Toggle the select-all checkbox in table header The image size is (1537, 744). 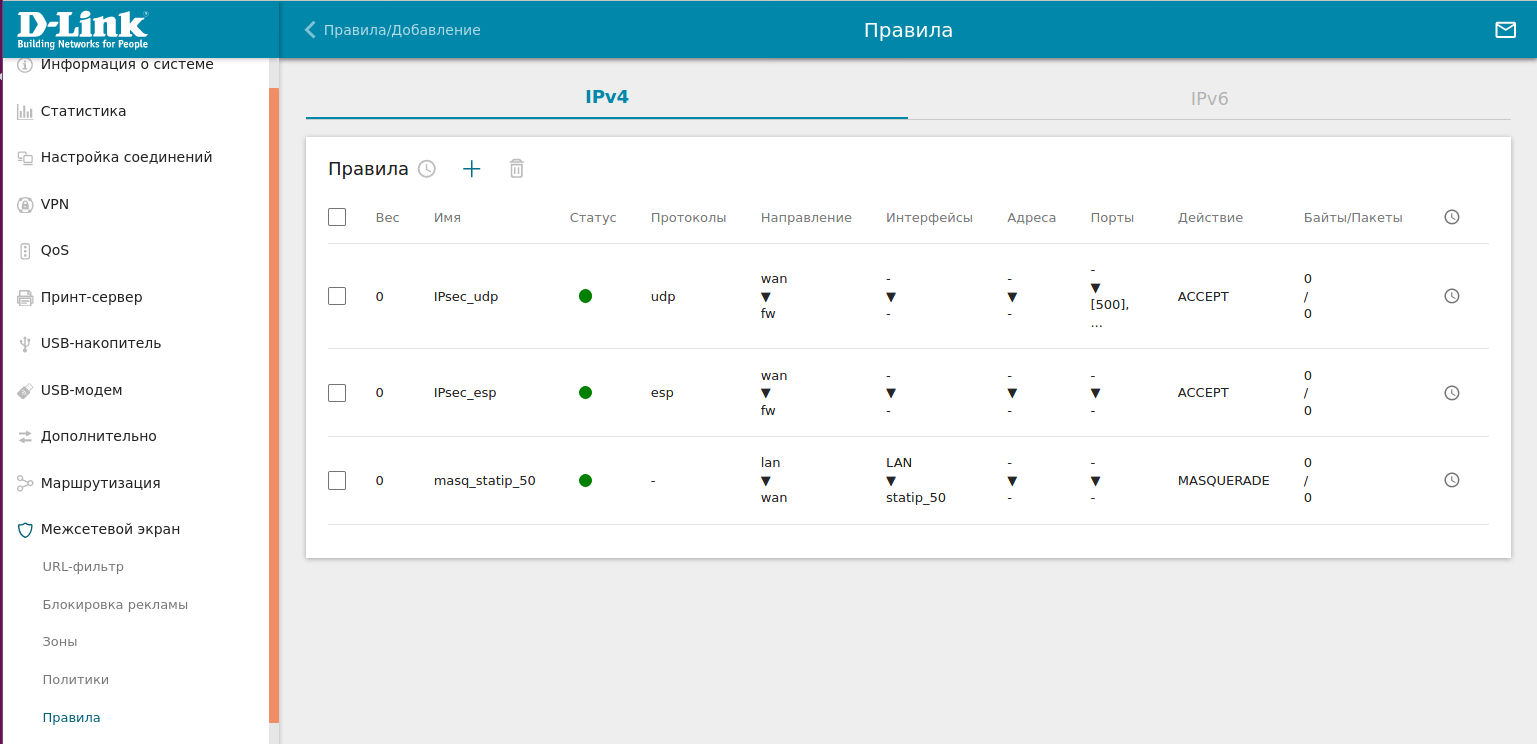tap(337, 217)
